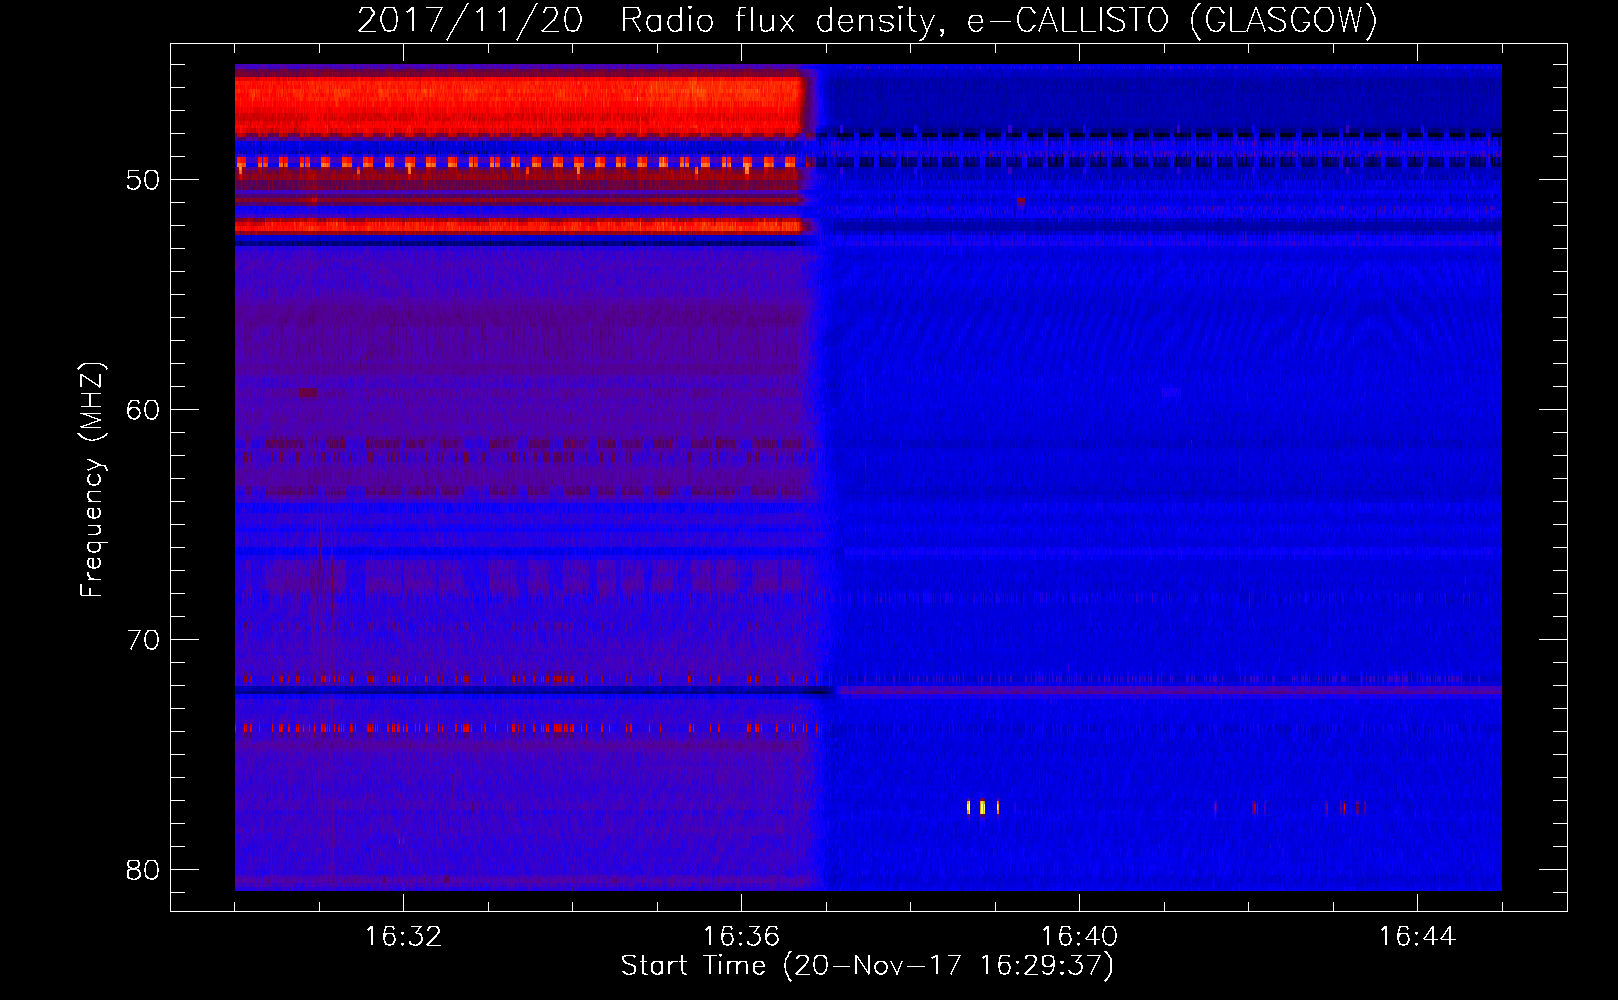
Task: Click the 80 frequency tick label
Action: click(143, 870)
